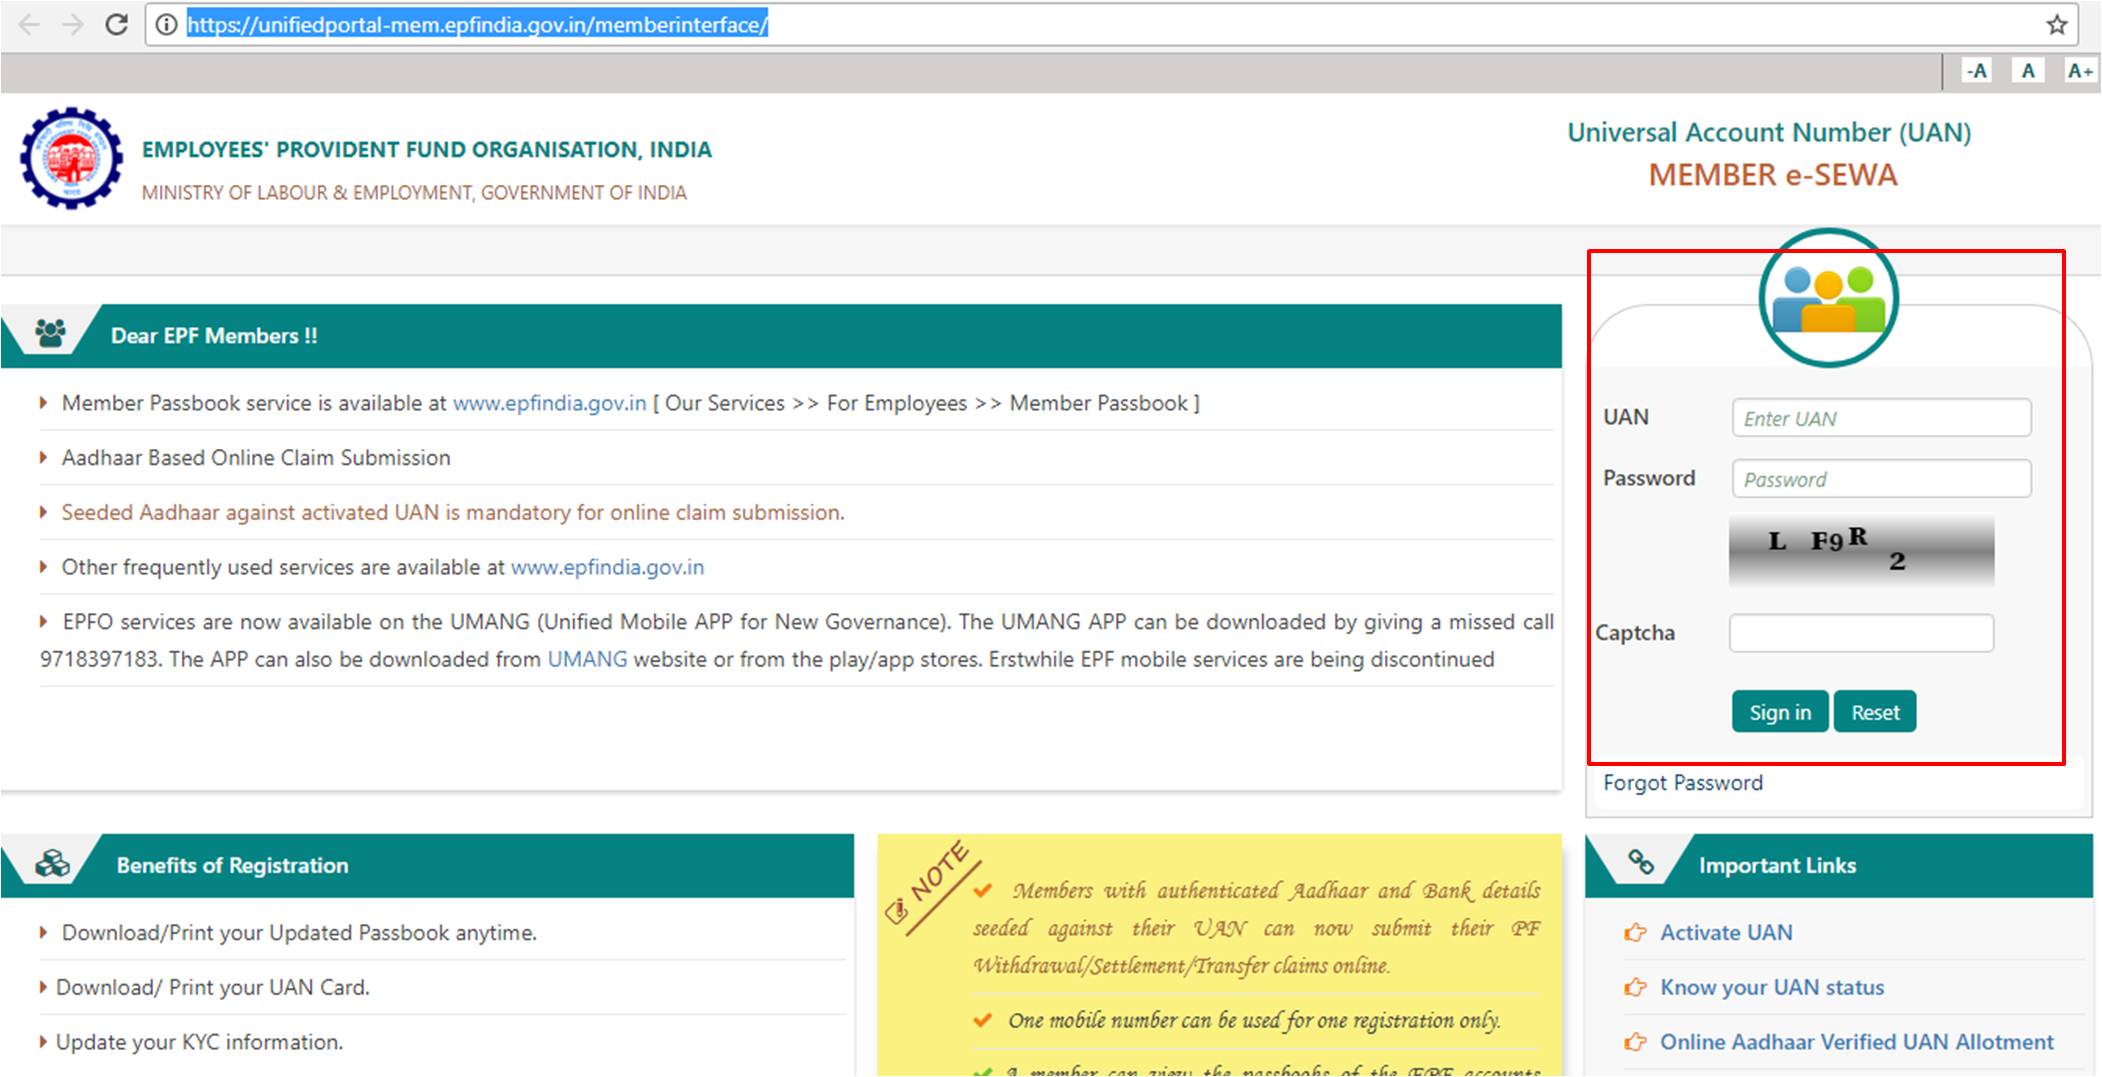Click the Password field
Viewport: 2102px width, 1077px height.
1881,479
